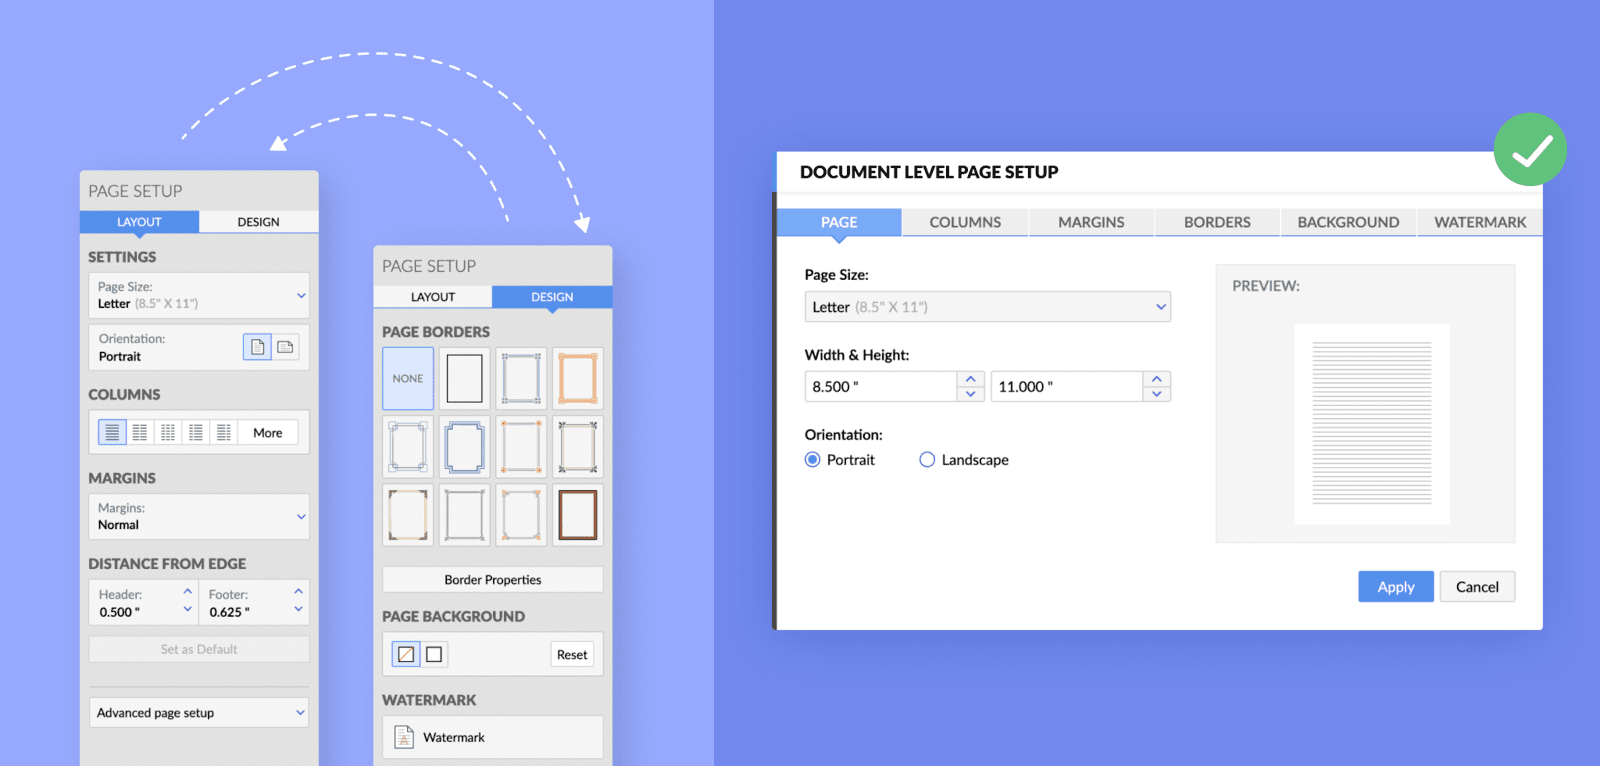Choose the no-fill page background option
Image resolution: width=1600 pixels, height=766 pixels.
tap(406, 655)
